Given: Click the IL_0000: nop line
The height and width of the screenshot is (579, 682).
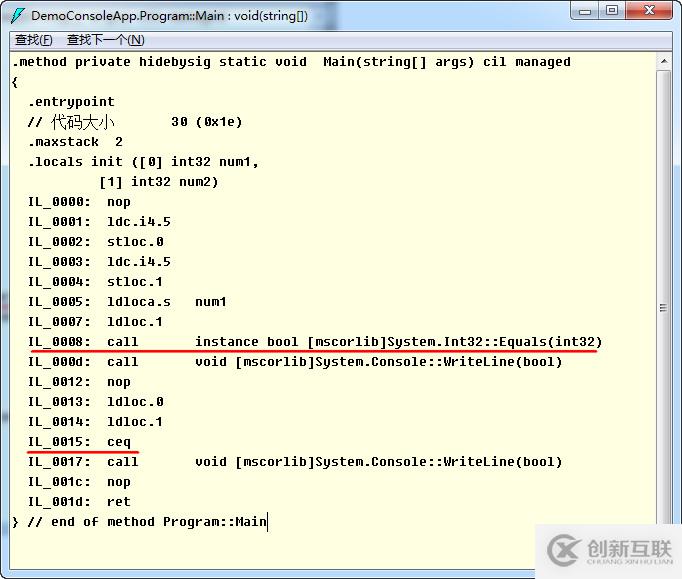Looking at the screenshot, I should (x=79, y=202).
